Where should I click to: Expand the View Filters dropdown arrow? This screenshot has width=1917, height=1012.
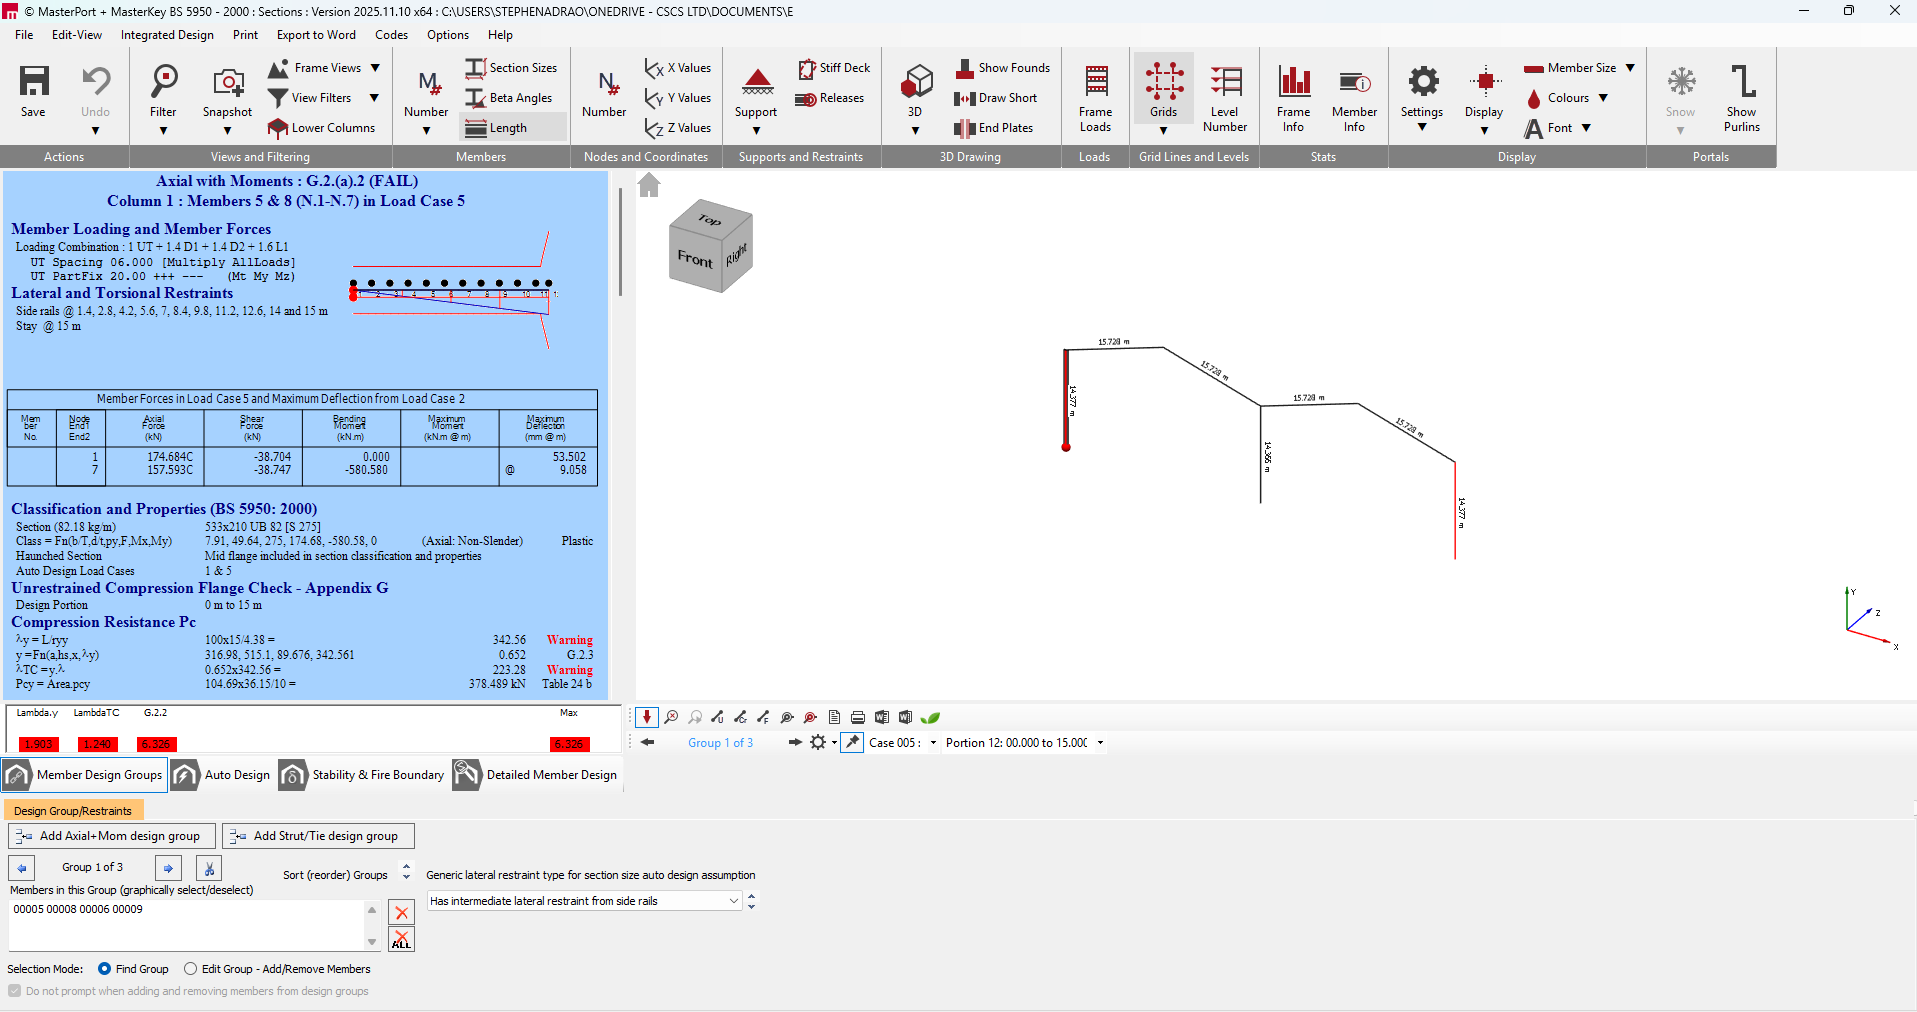tap(374, 98)
